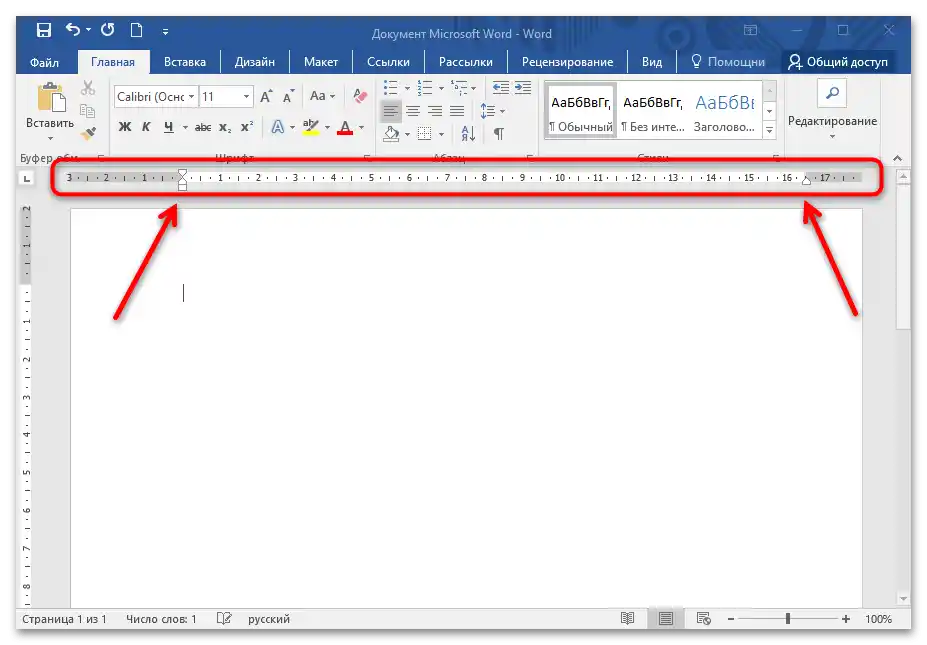The width and height of the screenshot is (927, 645).
Task: Toggle bold Ж formatting
Action: click(x=125, y=127)
